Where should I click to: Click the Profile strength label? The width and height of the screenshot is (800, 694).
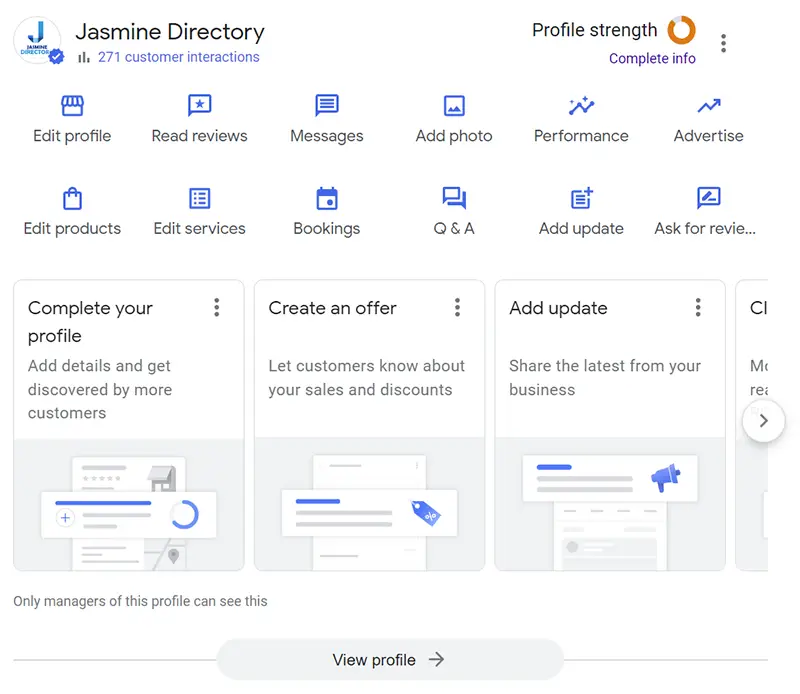pos(594,30)
